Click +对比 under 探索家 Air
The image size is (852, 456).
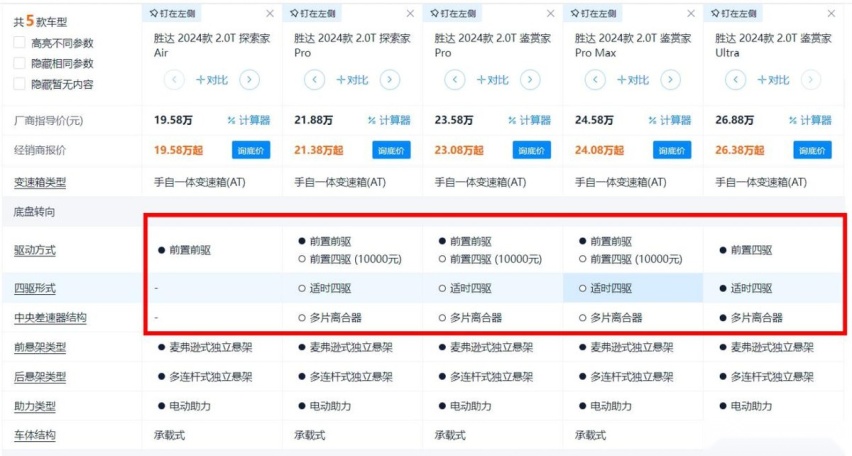tap(212, 80)
